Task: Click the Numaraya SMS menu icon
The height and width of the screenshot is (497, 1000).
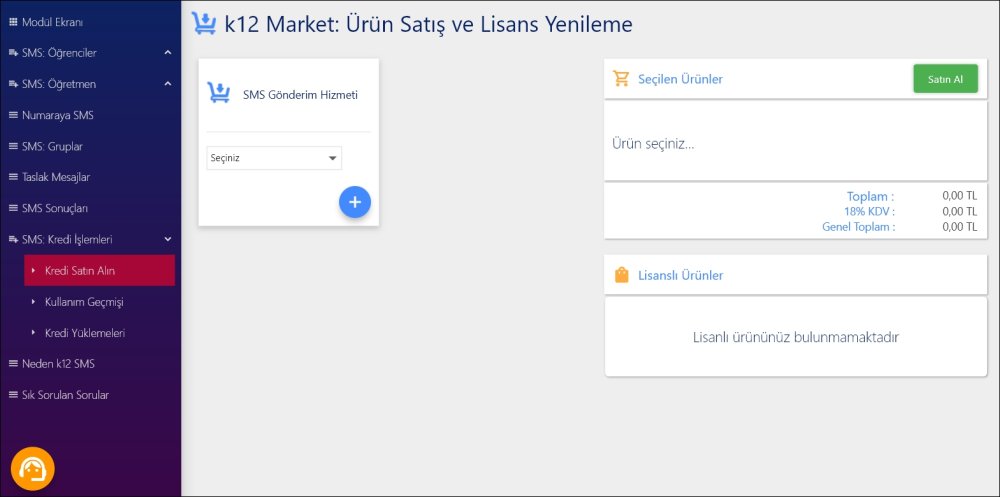Action: (x=13, y=115)
